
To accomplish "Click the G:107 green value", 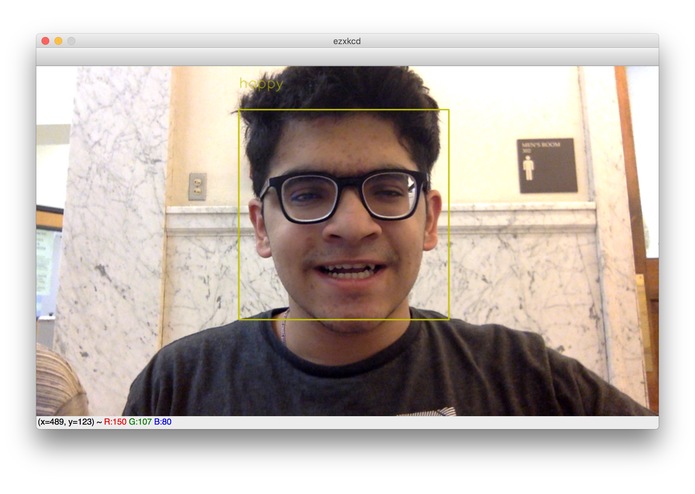I will 140,422.
